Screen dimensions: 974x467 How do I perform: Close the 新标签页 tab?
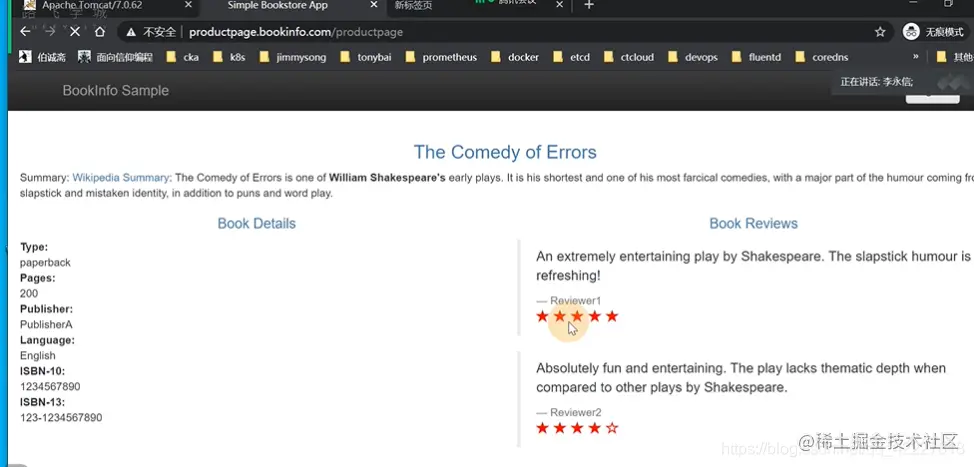pyautogui.click(x=559, y=5)
